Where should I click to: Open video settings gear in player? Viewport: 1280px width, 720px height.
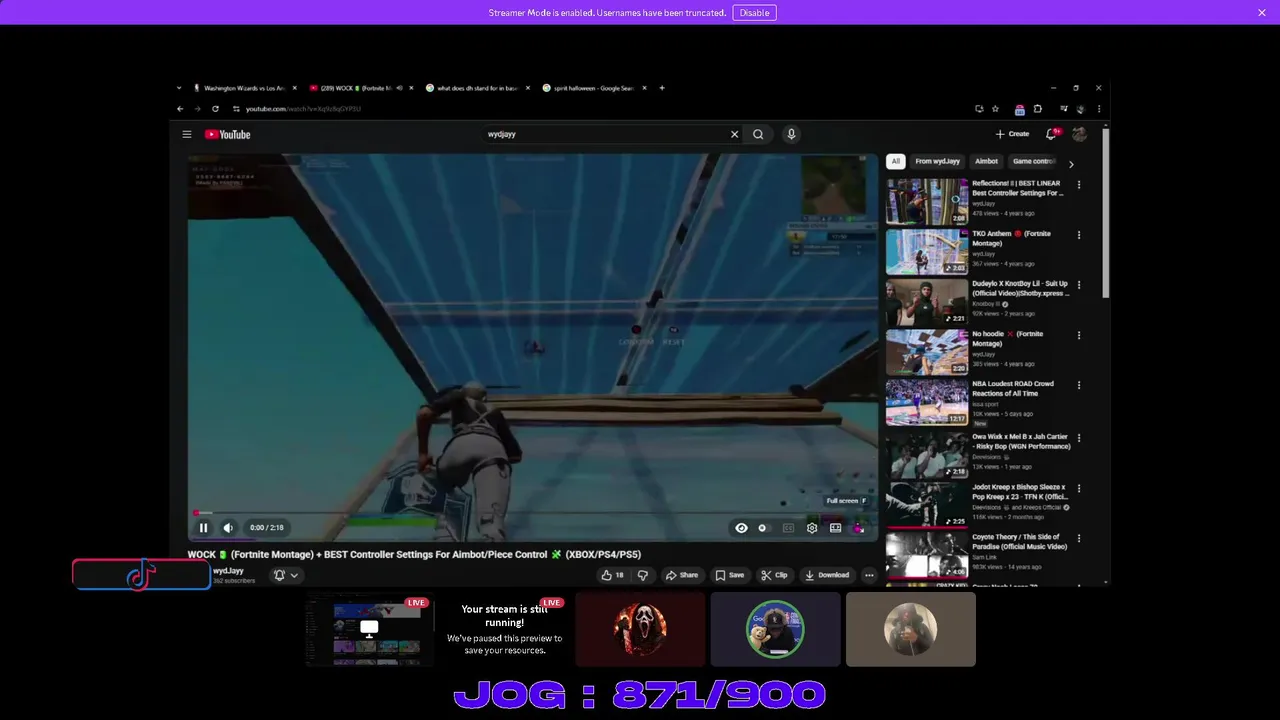coord(812,528)
